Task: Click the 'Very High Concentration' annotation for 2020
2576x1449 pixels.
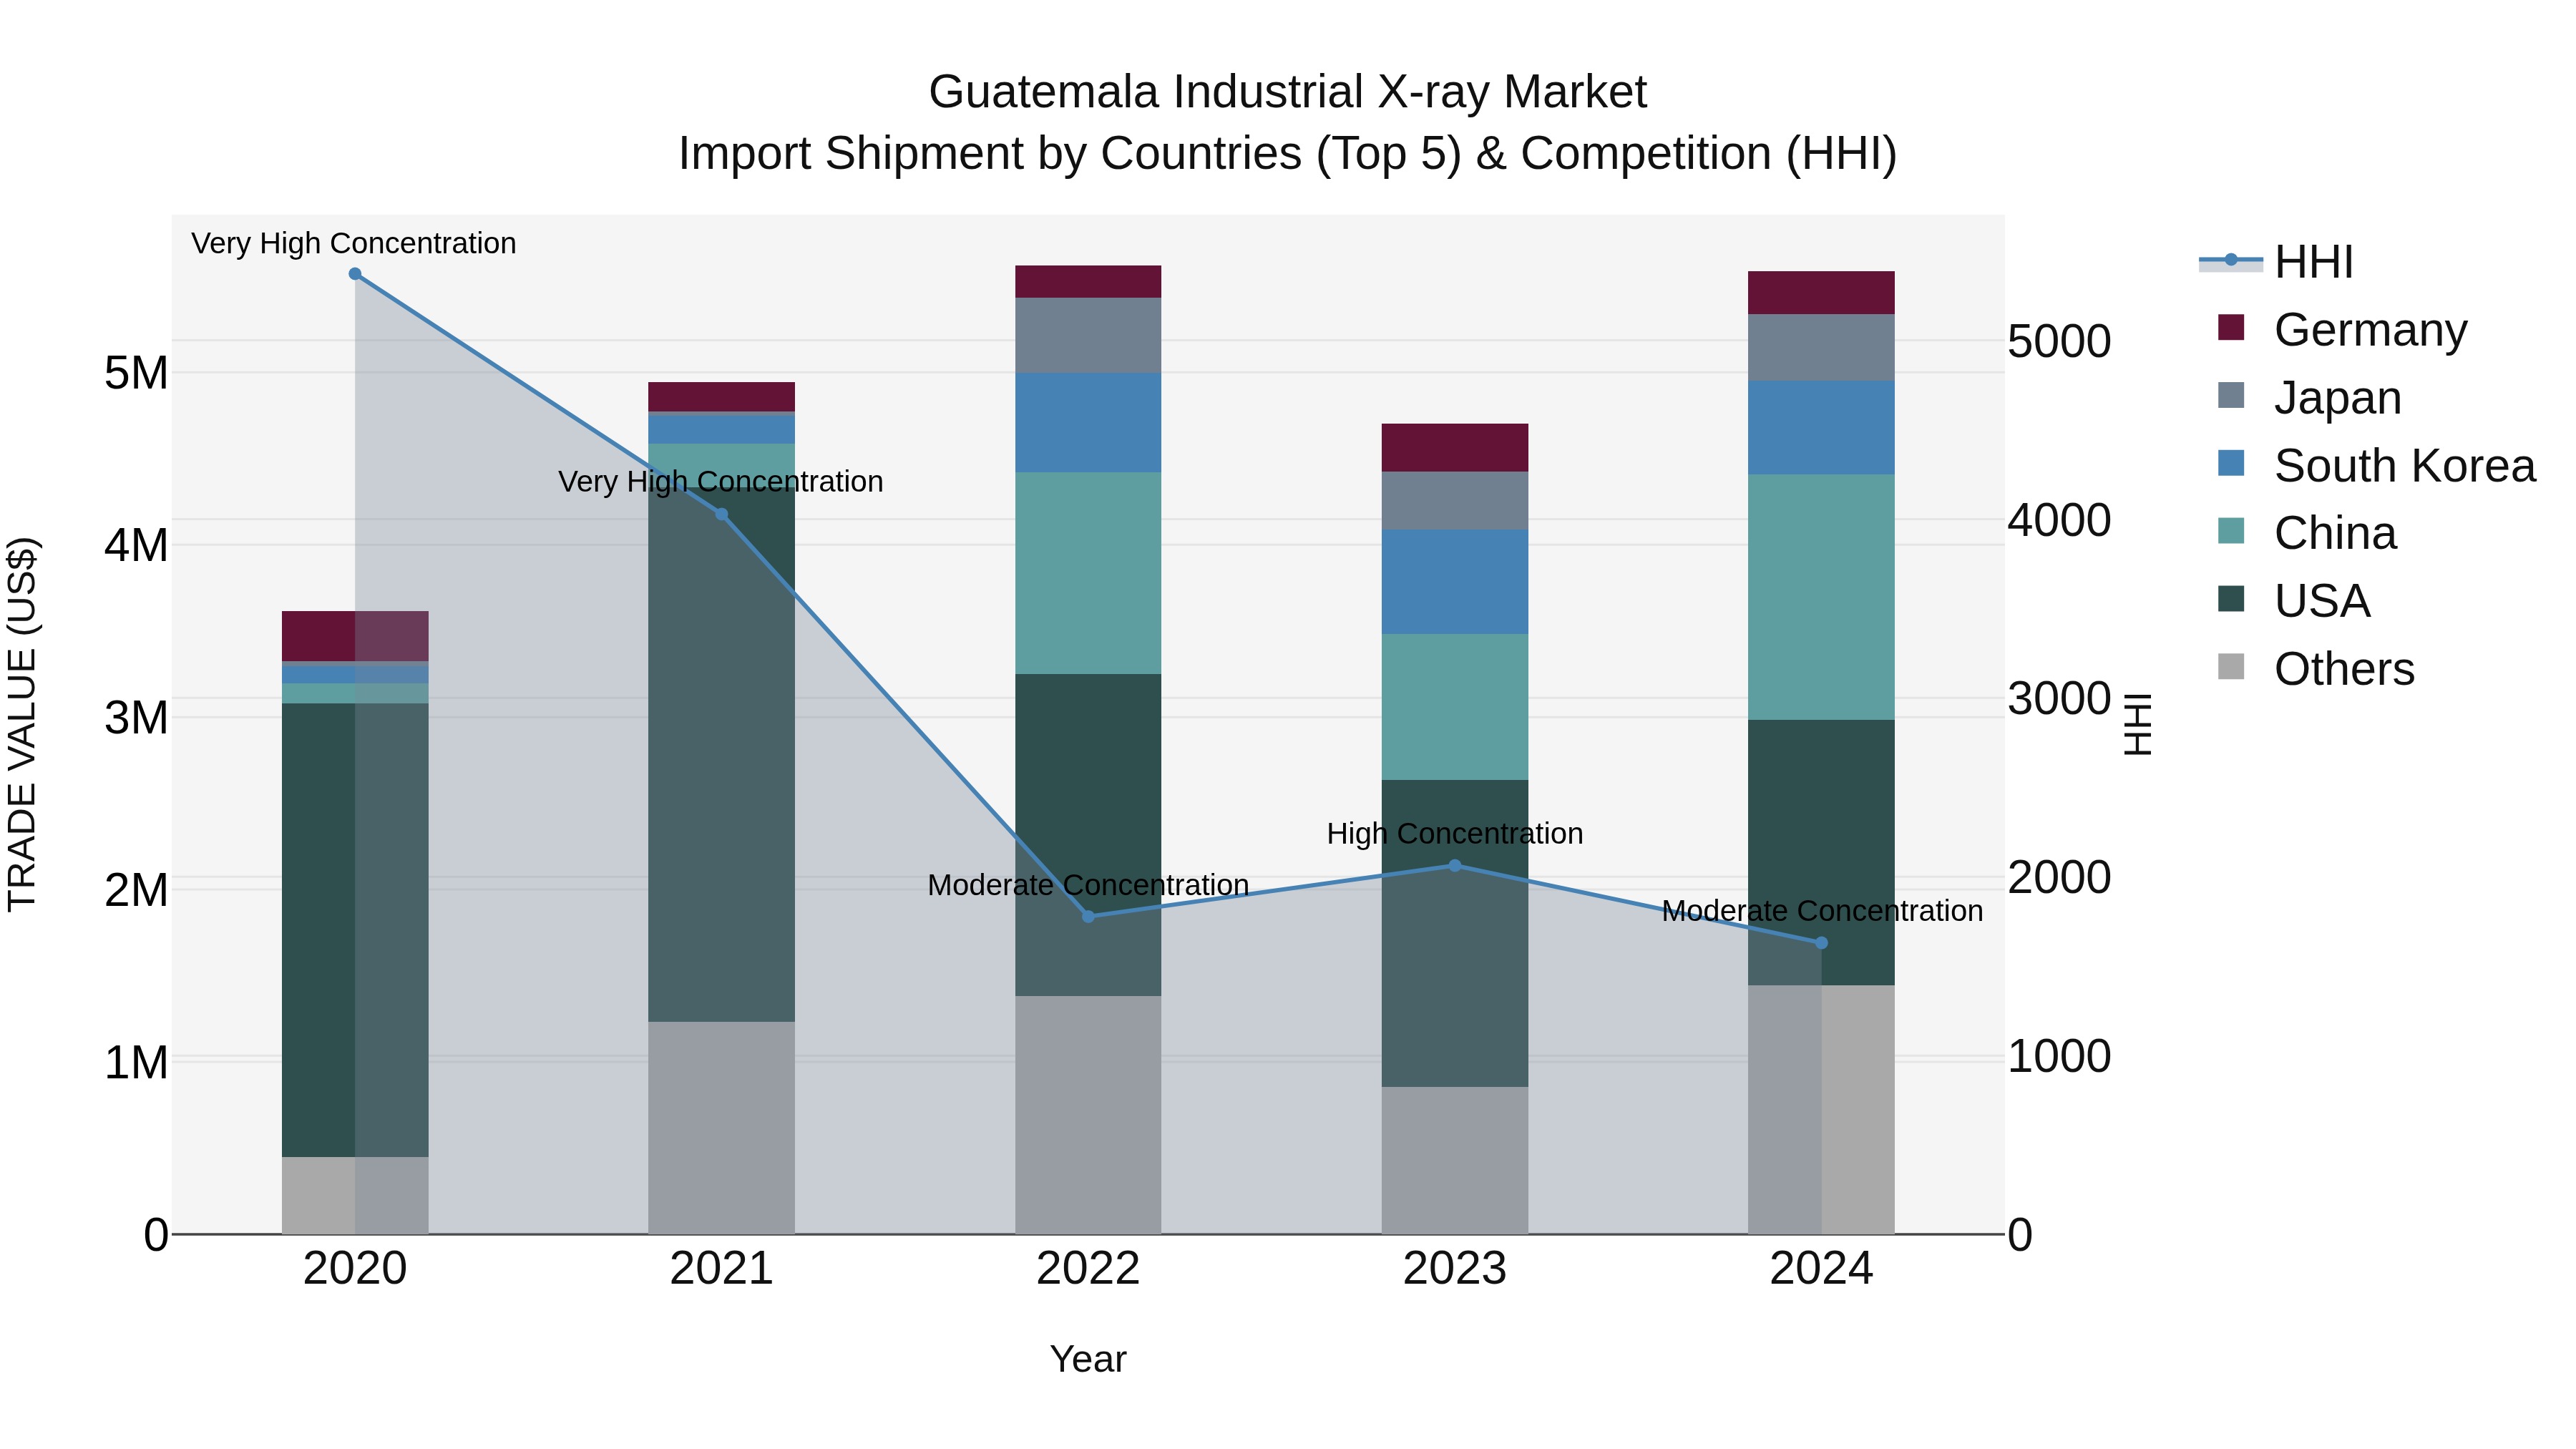Action: click(x=354, y=244)
